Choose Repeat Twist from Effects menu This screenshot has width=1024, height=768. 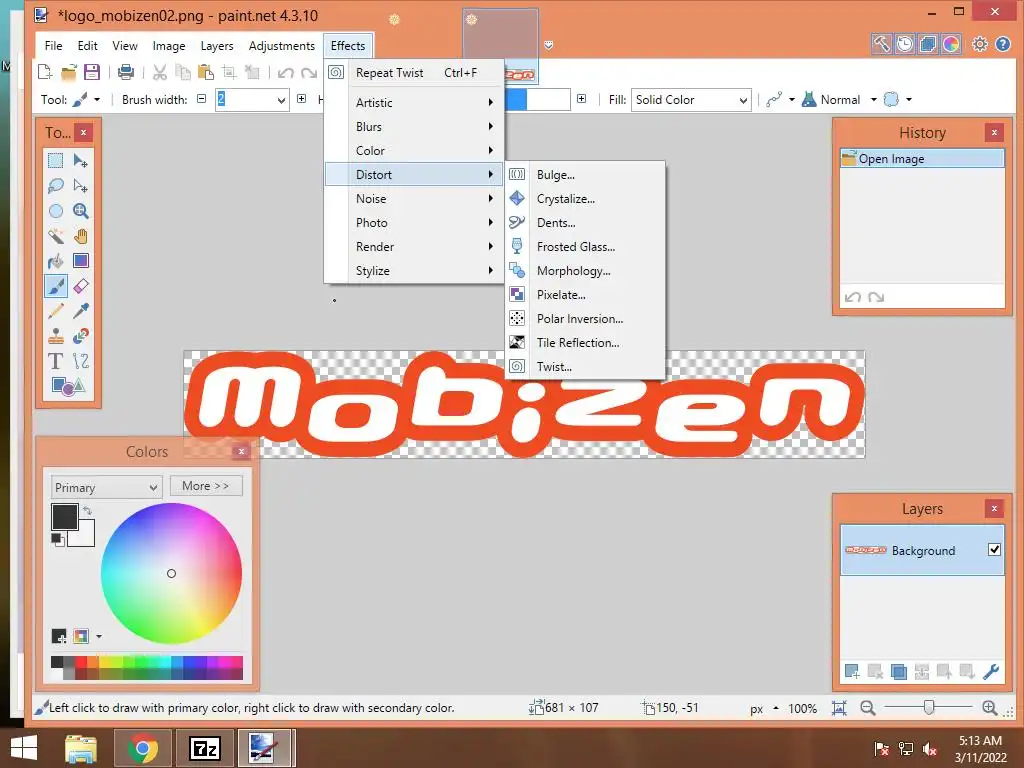point(415,72)
